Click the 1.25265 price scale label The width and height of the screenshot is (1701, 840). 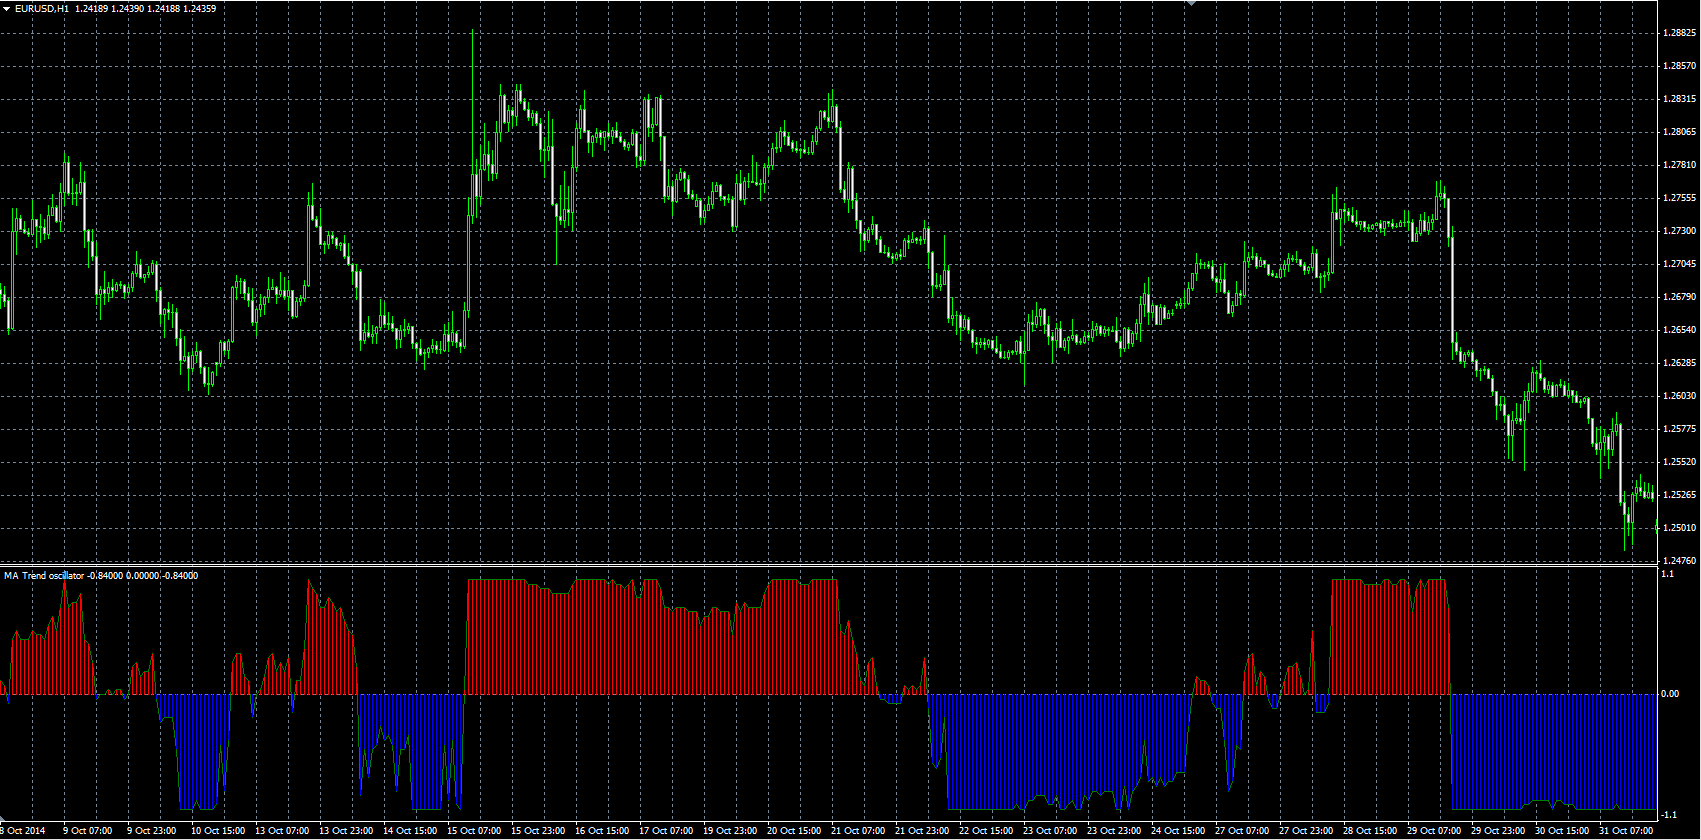pos(1680,495)
